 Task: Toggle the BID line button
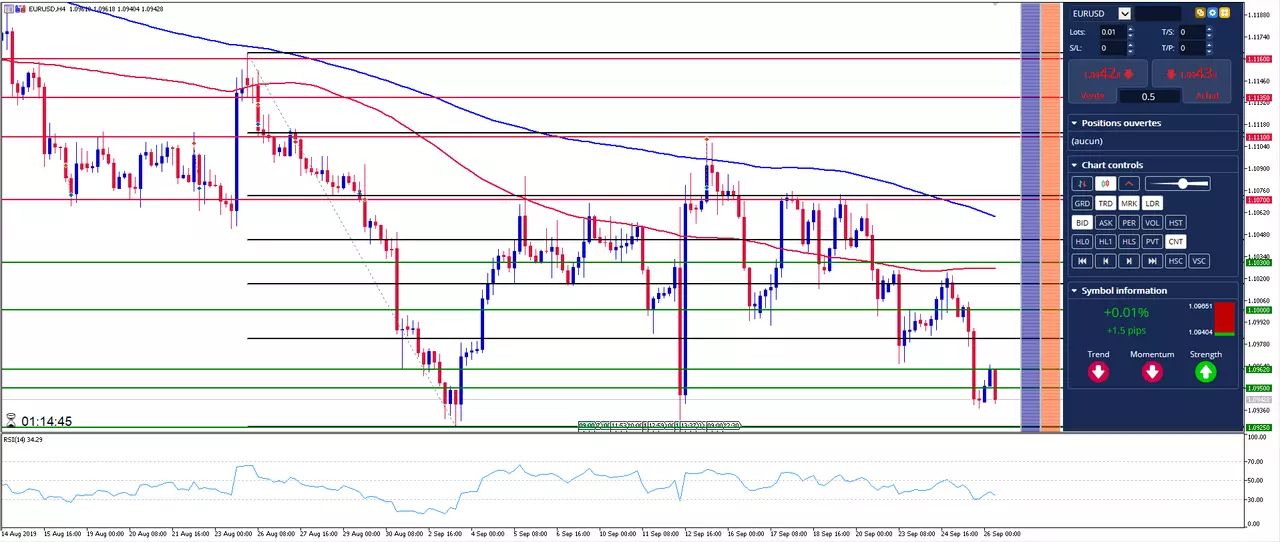coord(1082,223)
